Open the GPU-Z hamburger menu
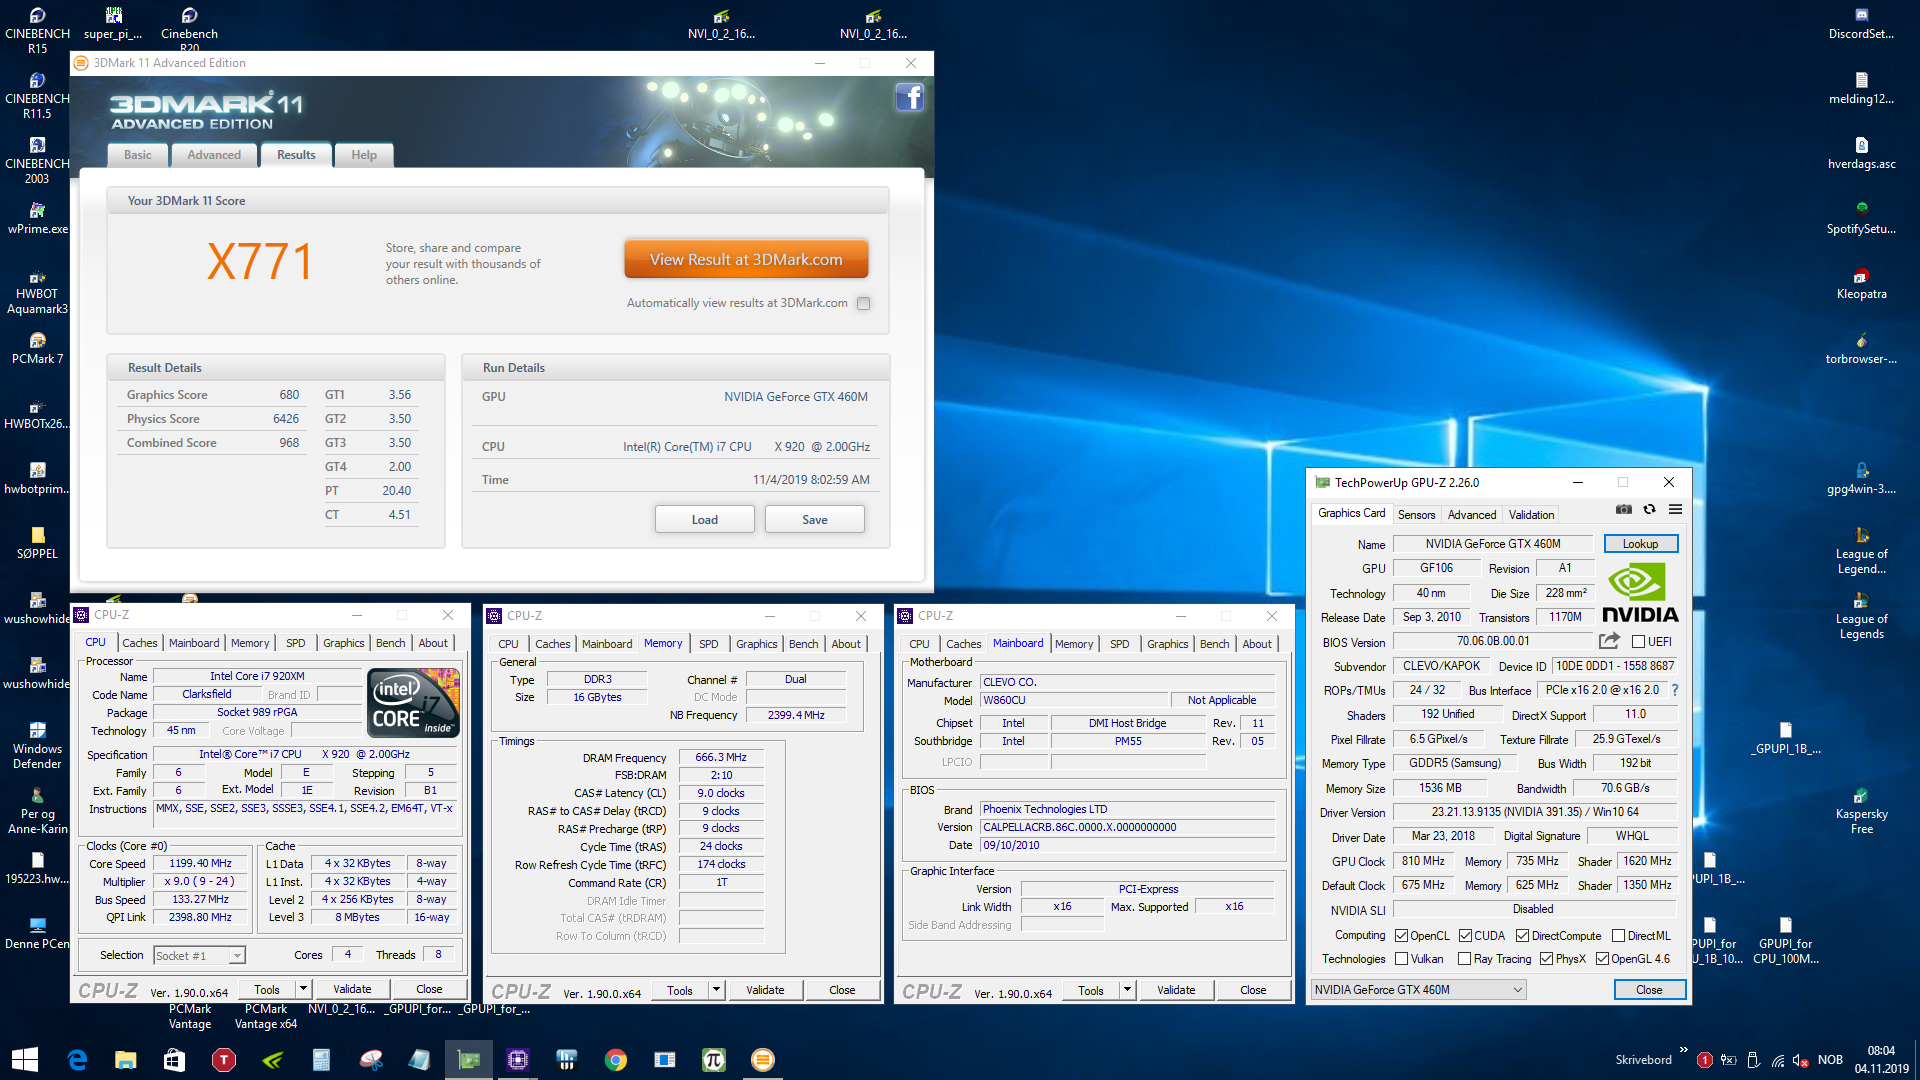 [x=1675, y=510]
